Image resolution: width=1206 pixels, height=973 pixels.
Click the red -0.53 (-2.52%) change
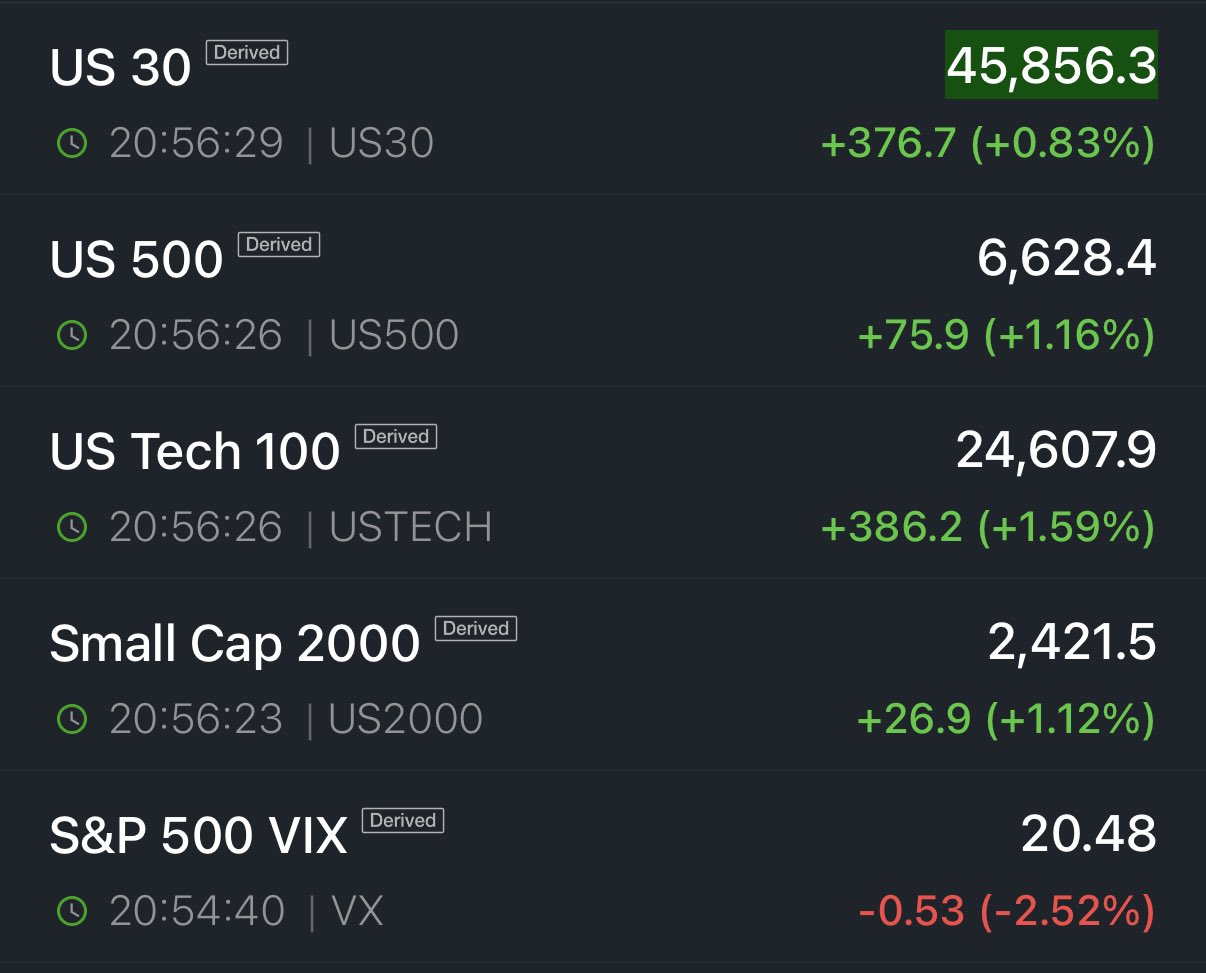coord(1006,911)
